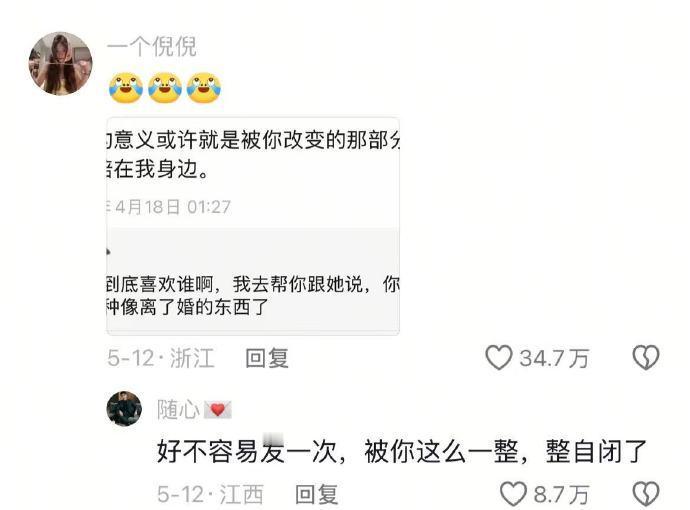Open the username 随心
The image size is (690, 510).
[178, 410]
